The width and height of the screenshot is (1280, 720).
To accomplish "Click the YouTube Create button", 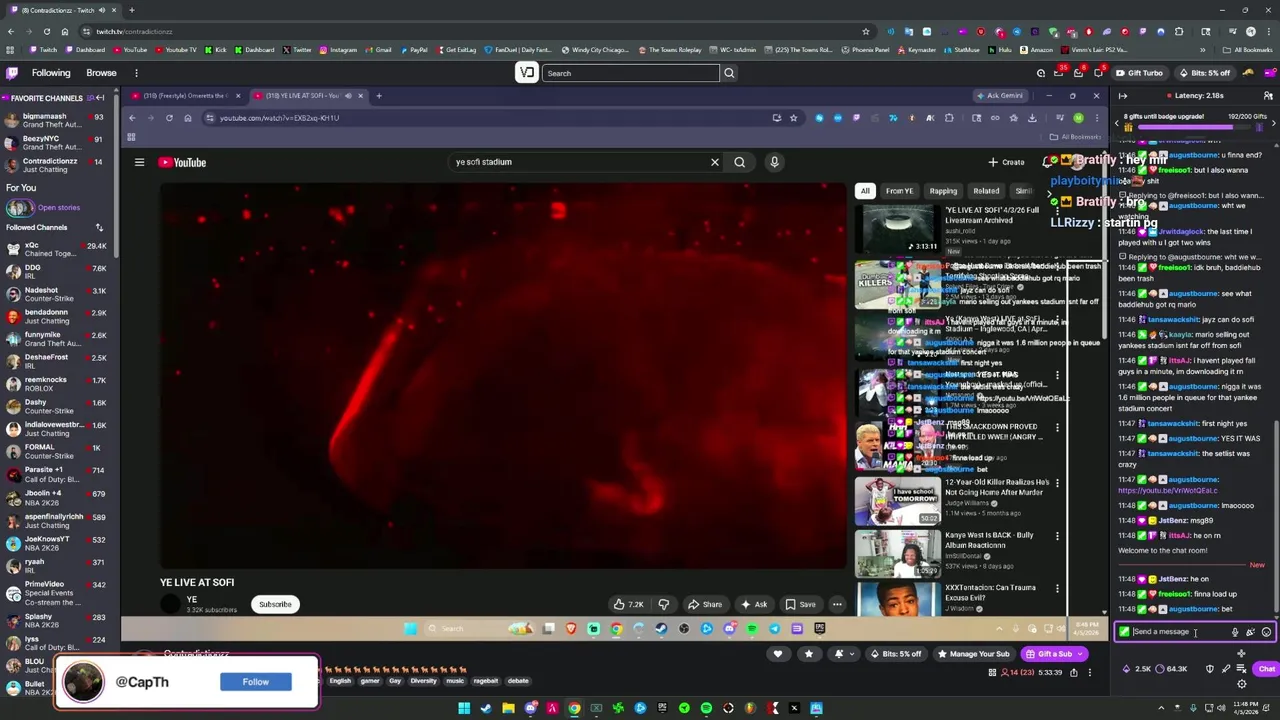I will click(1007, 162).
